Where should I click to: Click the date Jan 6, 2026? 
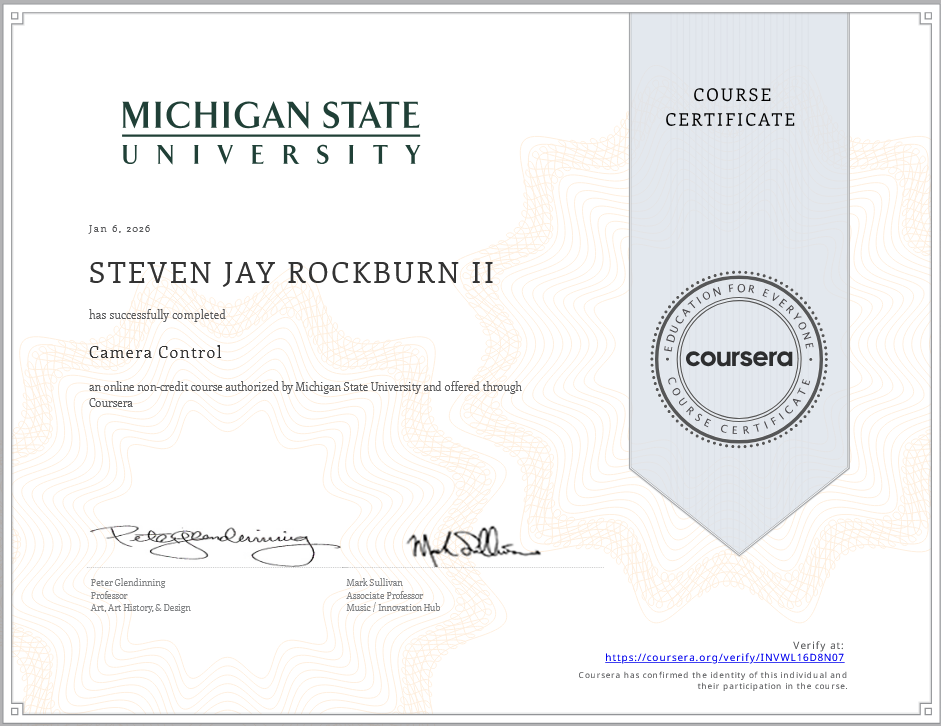[x=119, y=229]
